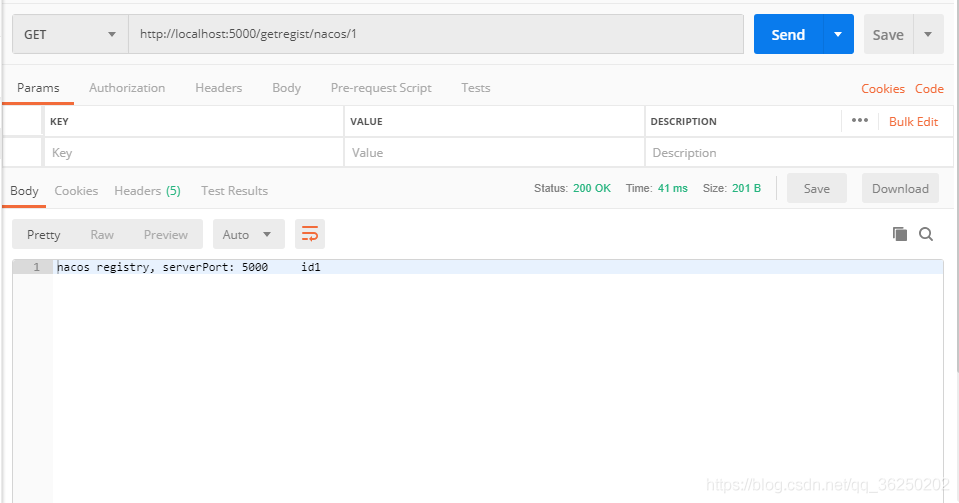Open the Send button dropdown arrow

(x=839, y=34)
